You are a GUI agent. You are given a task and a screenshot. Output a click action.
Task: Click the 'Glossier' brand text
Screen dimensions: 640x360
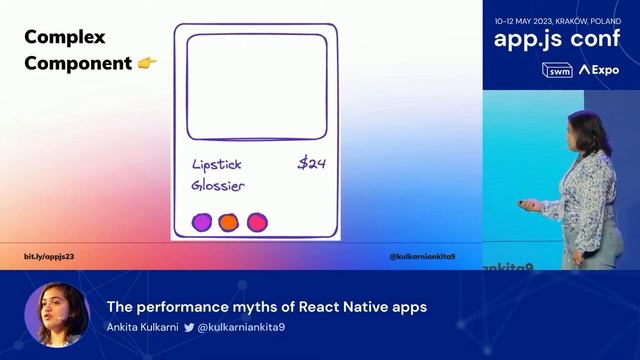click(x=218, y=186)
